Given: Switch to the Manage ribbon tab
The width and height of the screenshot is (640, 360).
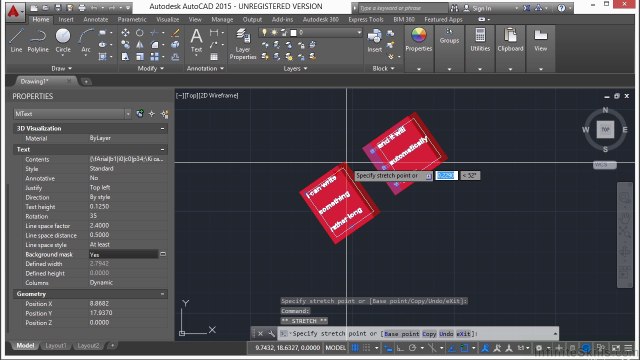Looking at the screenshot, I should pyautogui.click(x=222, y=20).
